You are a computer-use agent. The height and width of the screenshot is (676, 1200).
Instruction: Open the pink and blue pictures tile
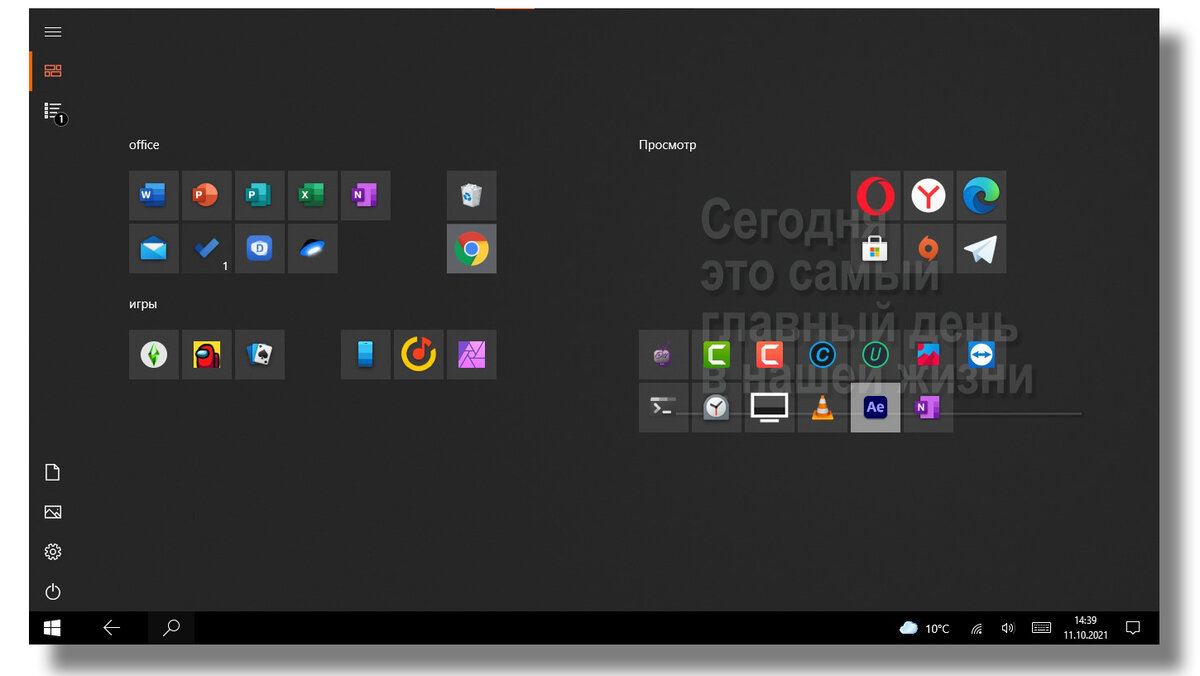coord(929,354)
